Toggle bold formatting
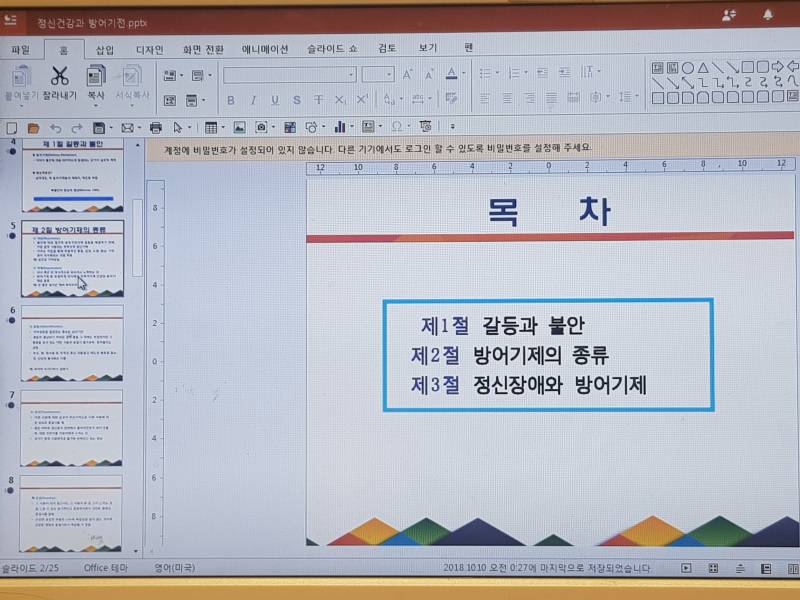This screenshot has width=800, height=600. click(x=230, y=98)
